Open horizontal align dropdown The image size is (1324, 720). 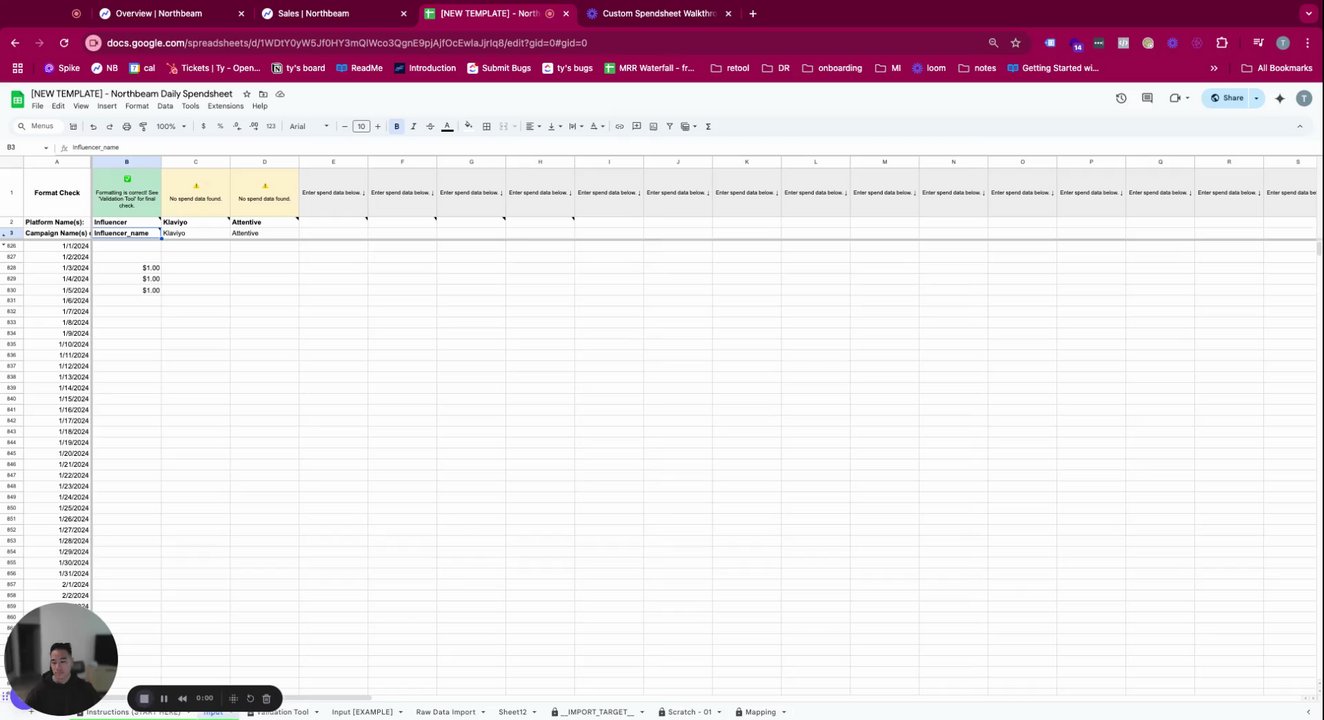point(532,127)
